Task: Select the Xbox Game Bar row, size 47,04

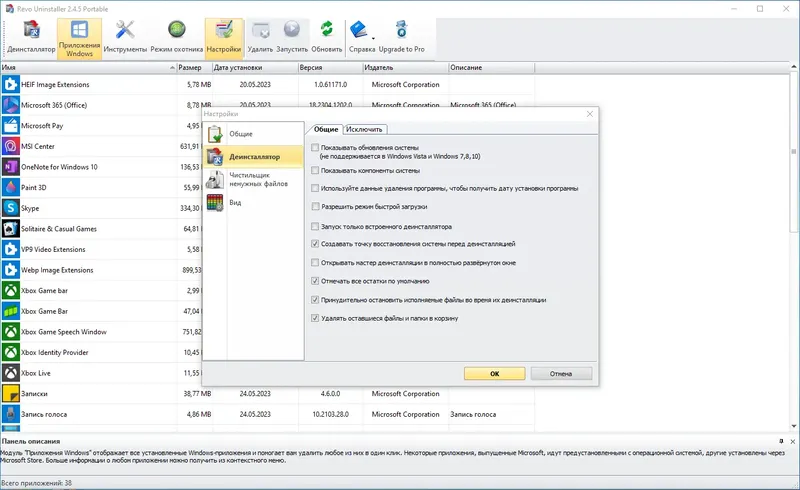Action: 101,311
